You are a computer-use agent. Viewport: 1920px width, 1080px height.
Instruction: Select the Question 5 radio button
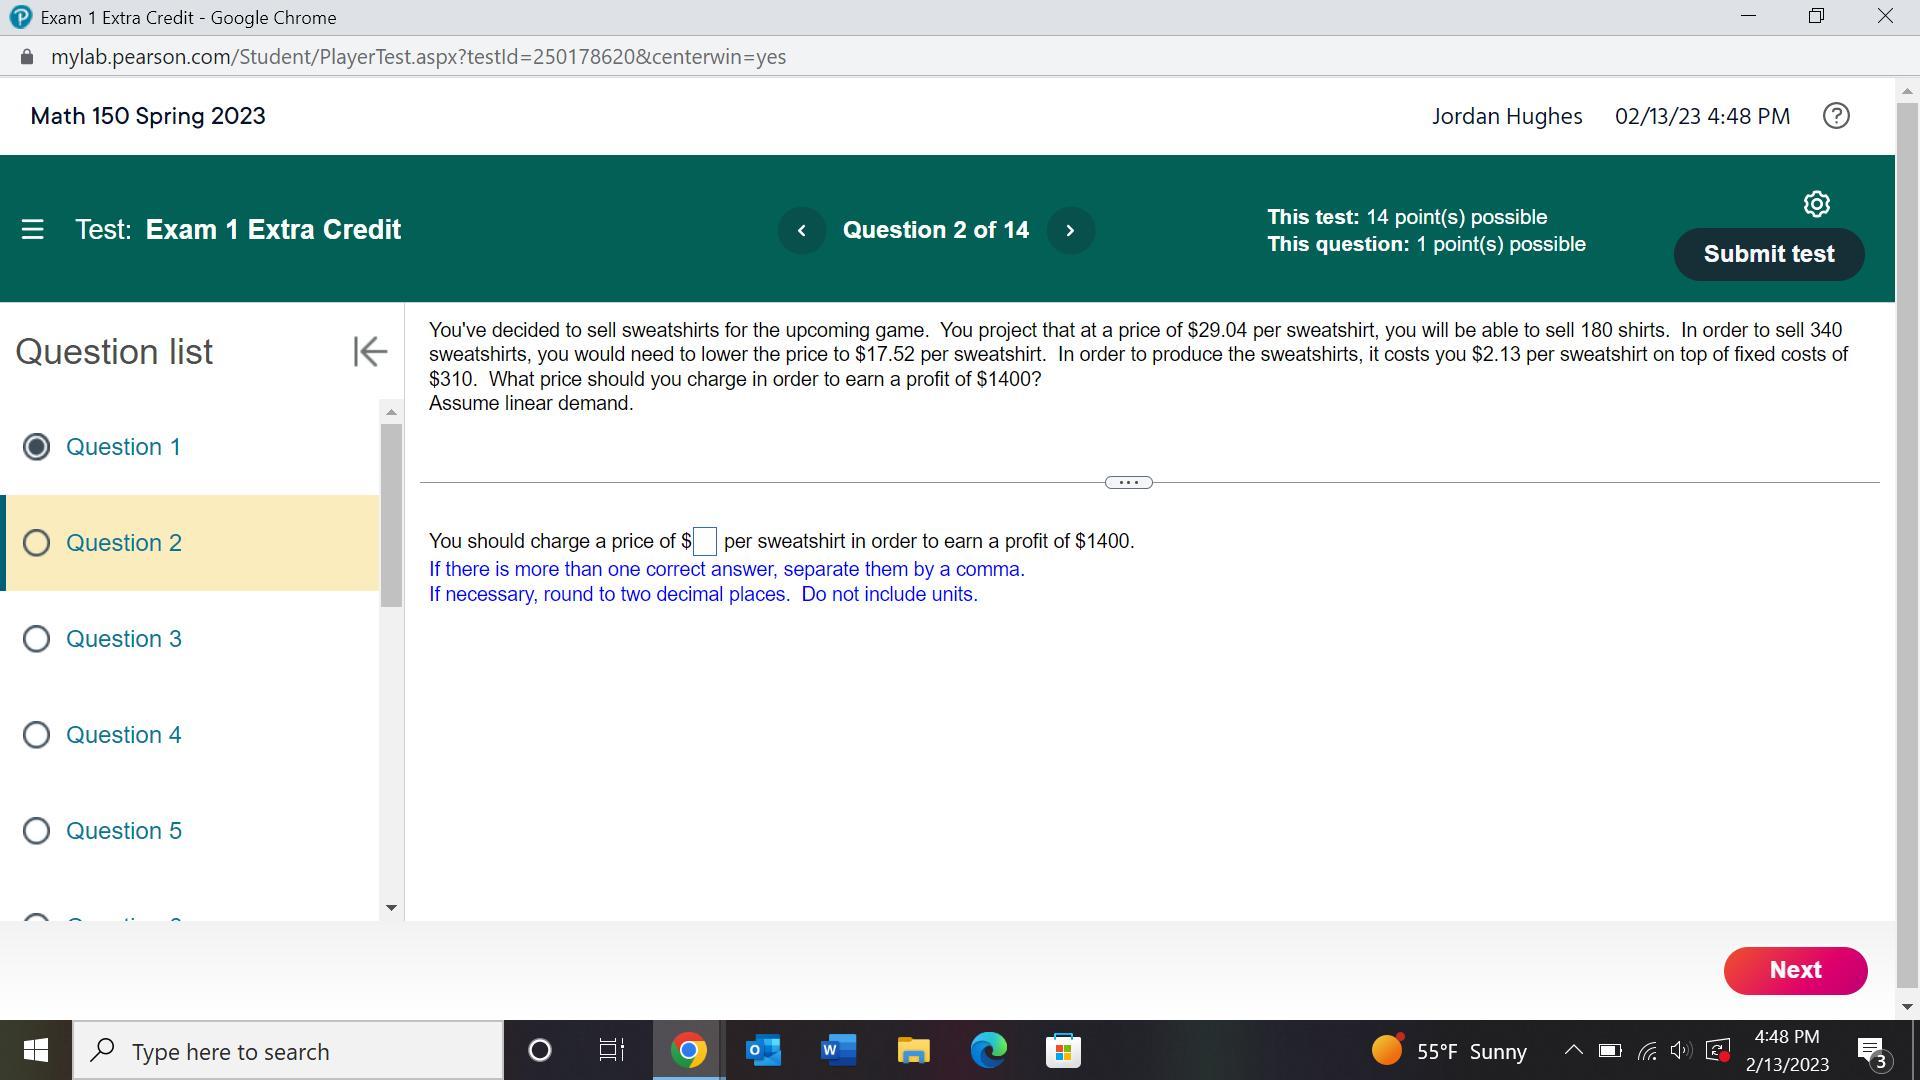pos(37,831)
